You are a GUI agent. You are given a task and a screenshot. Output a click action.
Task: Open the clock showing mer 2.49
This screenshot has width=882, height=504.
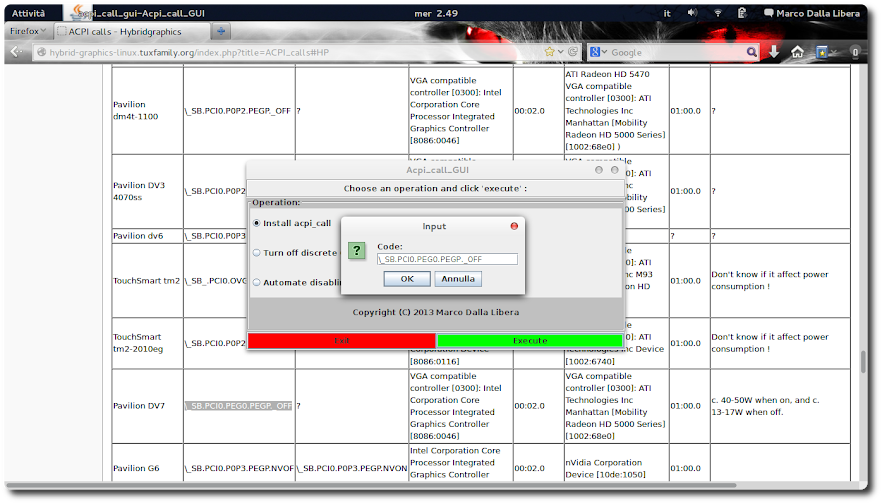[436, 13]
